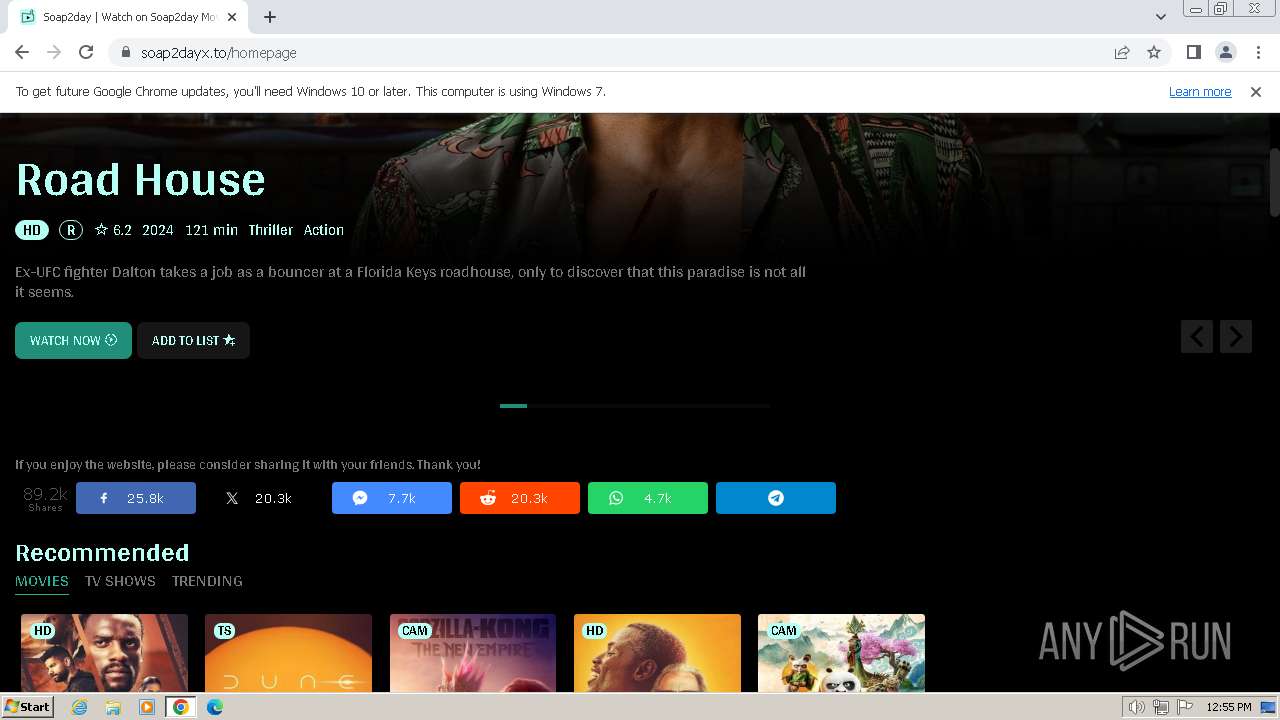Screen dimensions: 1280x720
Task: Add Road House to list
Action: (193, 341)
